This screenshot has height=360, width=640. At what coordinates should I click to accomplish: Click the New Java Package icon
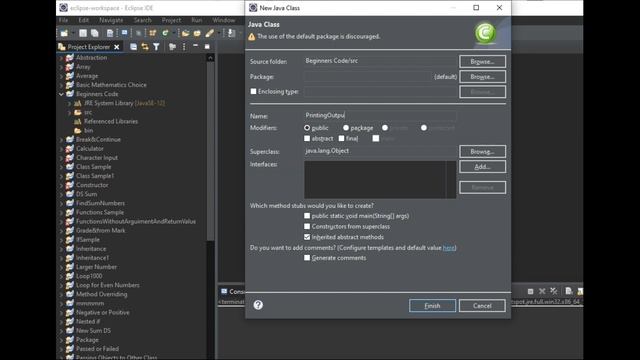[x=152, y=33]
